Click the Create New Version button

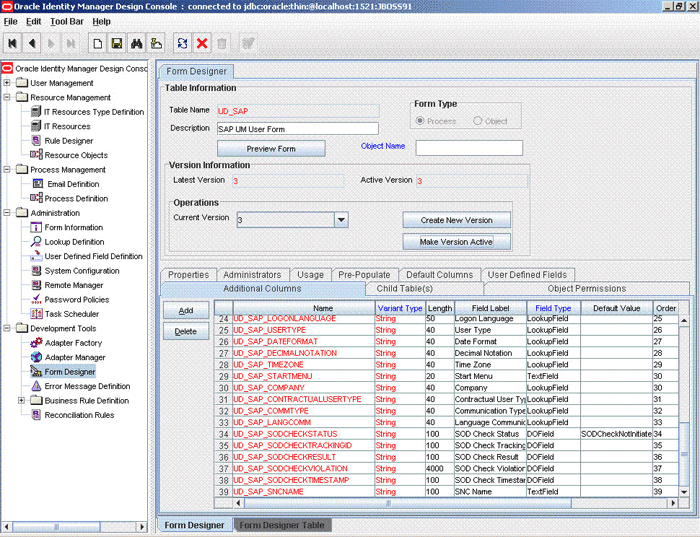click(457, 220)
